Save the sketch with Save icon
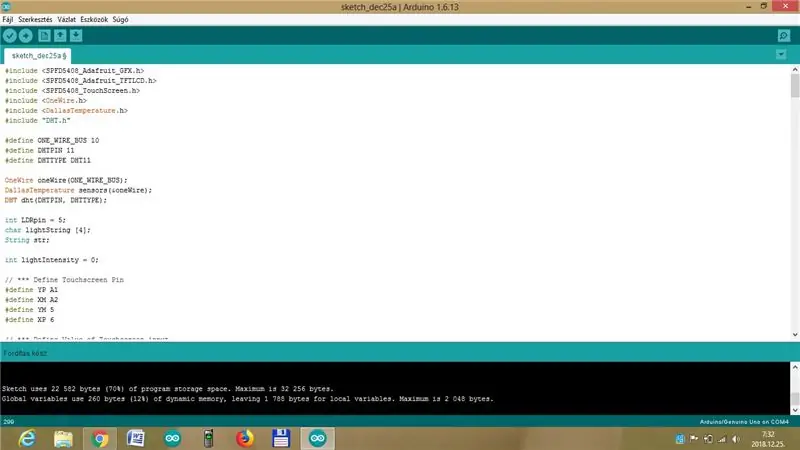The height and width of the screenshot is (450, 800). click(x=76, y=36)
